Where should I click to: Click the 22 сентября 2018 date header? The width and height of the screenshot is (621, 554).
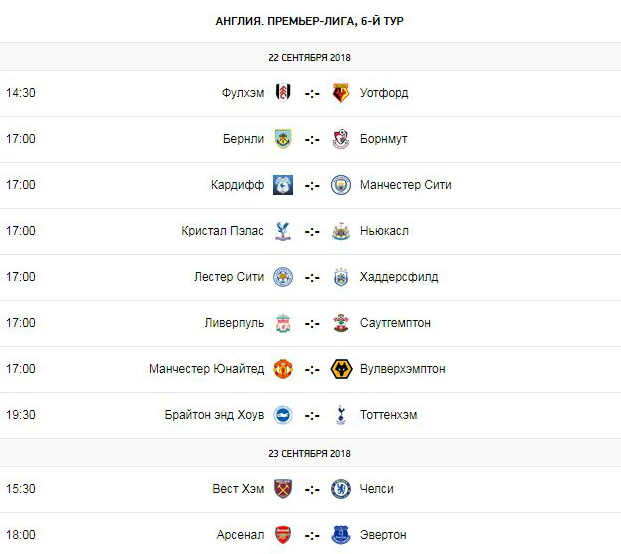(310, 57)
